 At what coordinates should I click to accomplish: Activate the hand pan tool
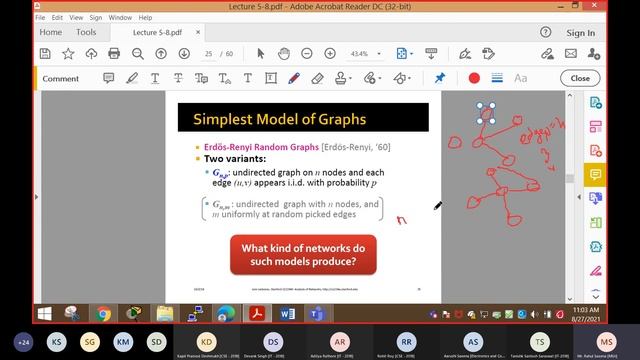(x=284, y=53)
